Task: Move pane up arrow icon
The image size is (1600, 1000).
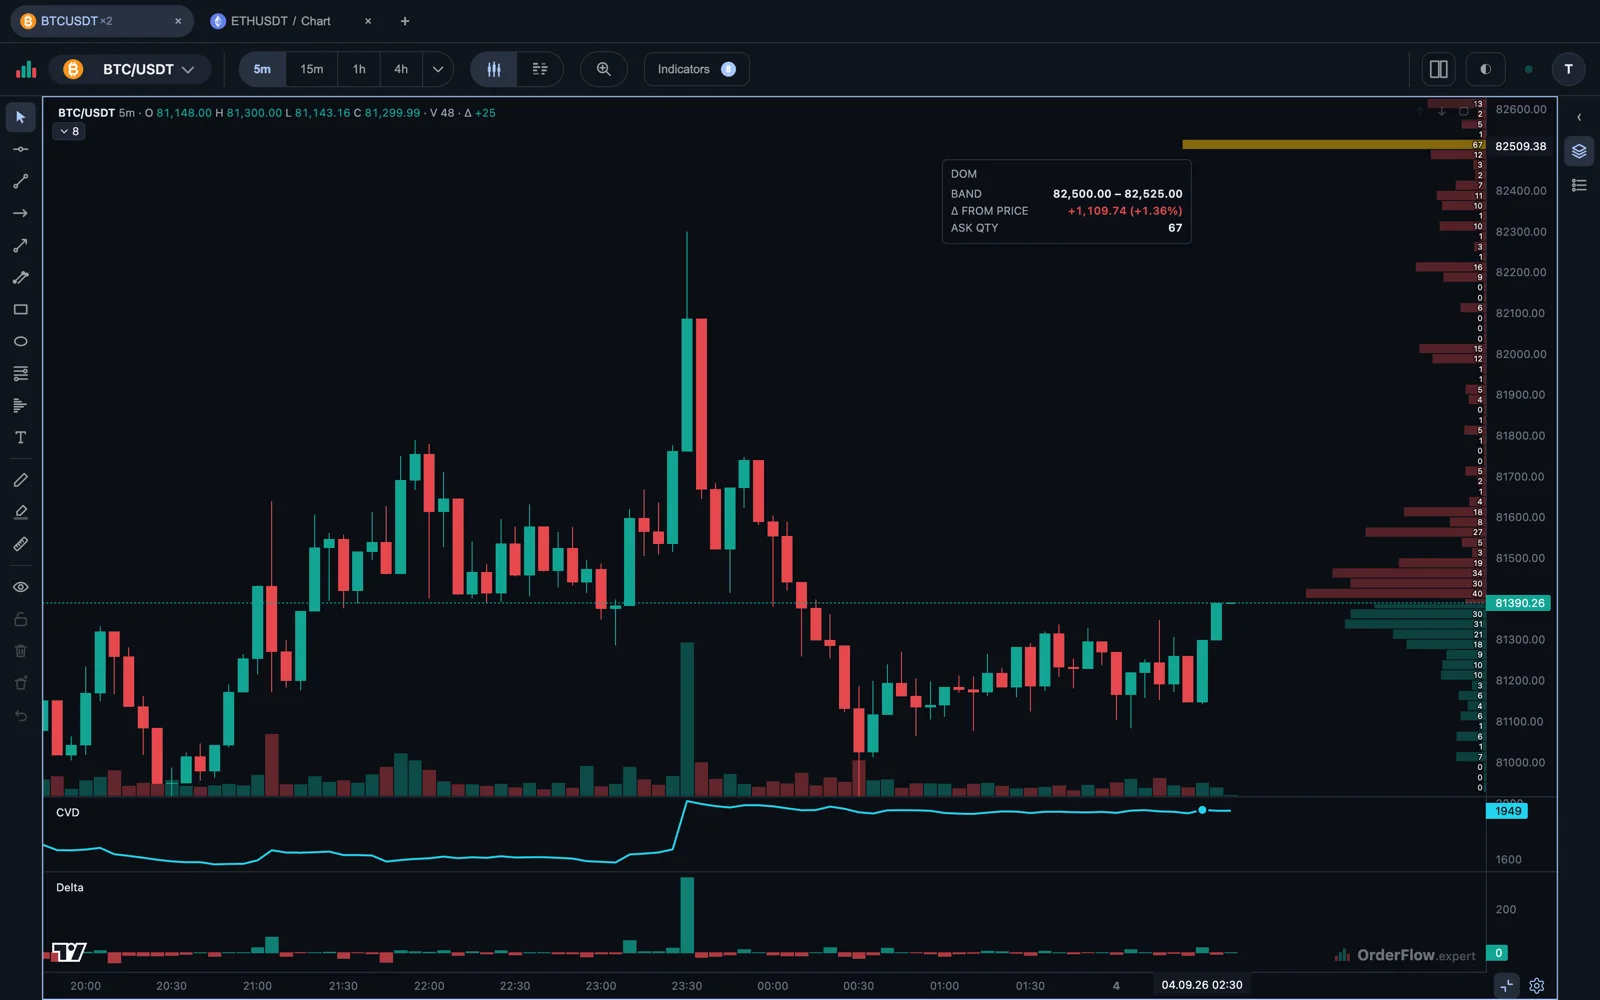Action: (x=1419, y=111)
